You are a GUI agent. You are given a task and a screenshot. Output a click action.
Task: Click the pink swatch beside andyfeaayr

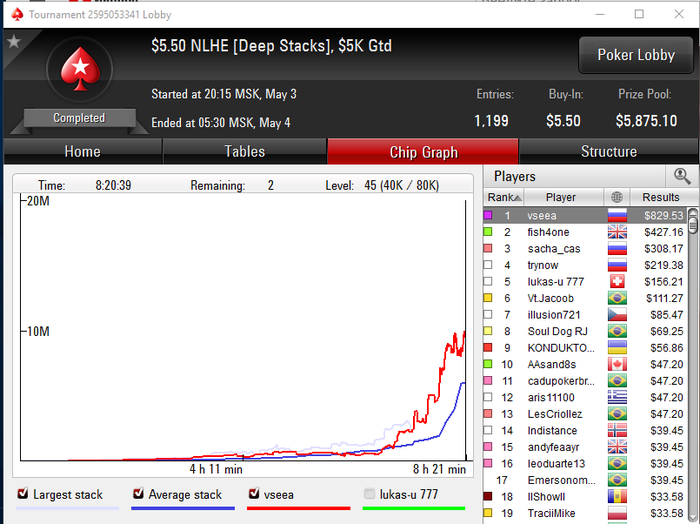[x=488, y=446]
